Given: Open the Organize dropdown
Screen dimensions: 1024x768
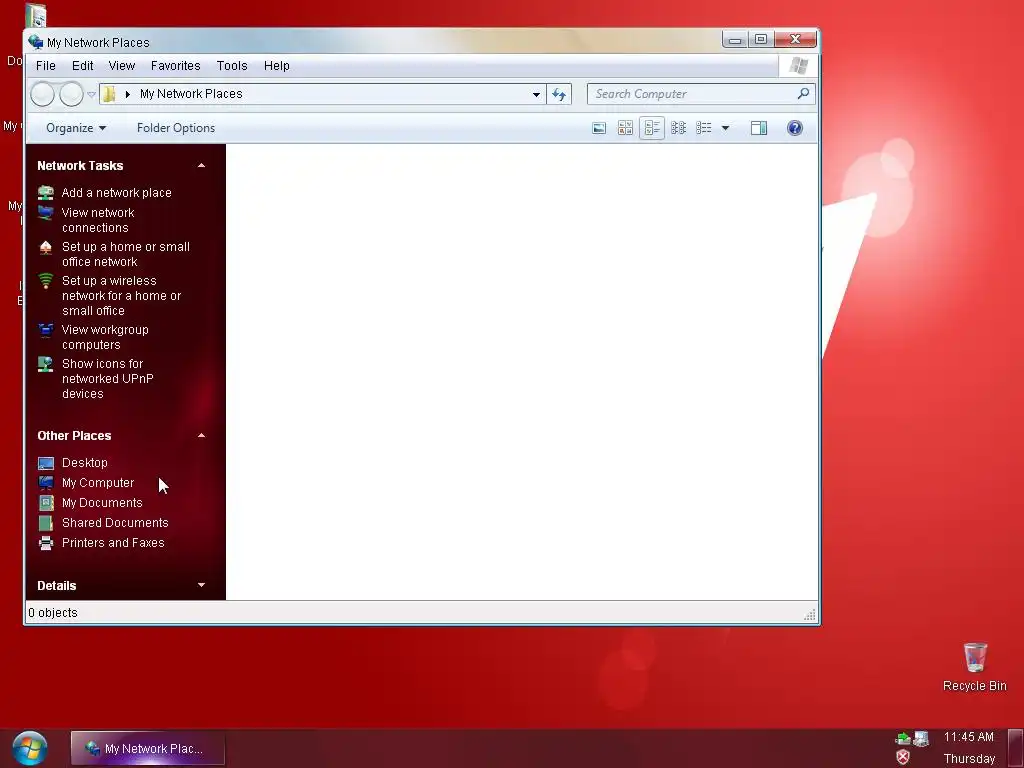Looking at the screenshot, I should point(76,128).
